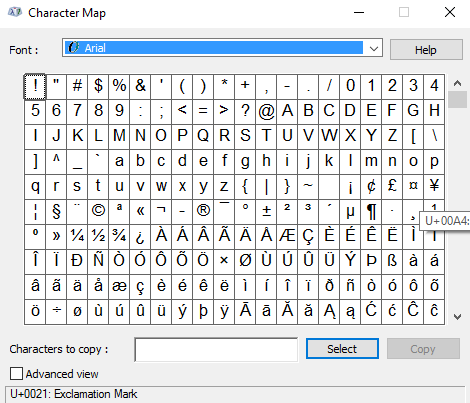Select the pound sterling £ symbol
The image size is (470, 403).
click(x=392, y=187)
